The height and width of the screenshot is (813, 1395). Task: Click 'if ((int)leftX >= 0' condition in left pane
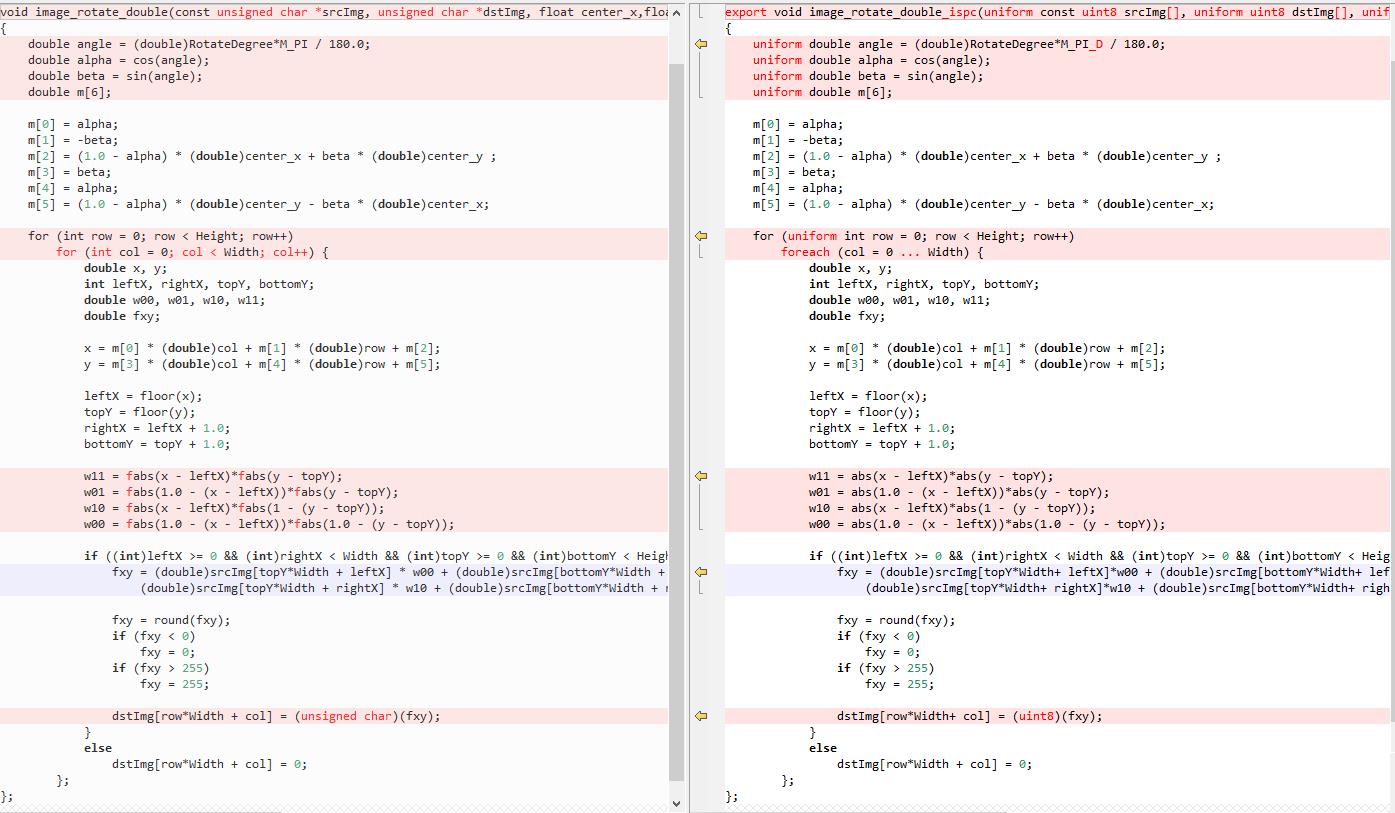coord(376,556)
